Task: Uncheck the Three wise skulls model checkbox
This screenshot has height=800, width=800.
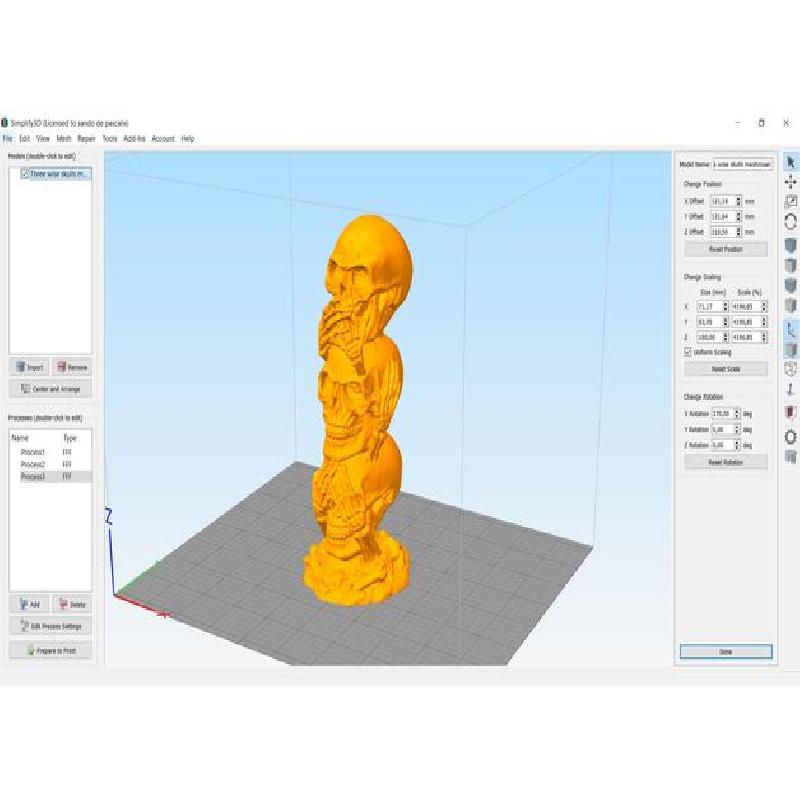Action: [25, 173]
